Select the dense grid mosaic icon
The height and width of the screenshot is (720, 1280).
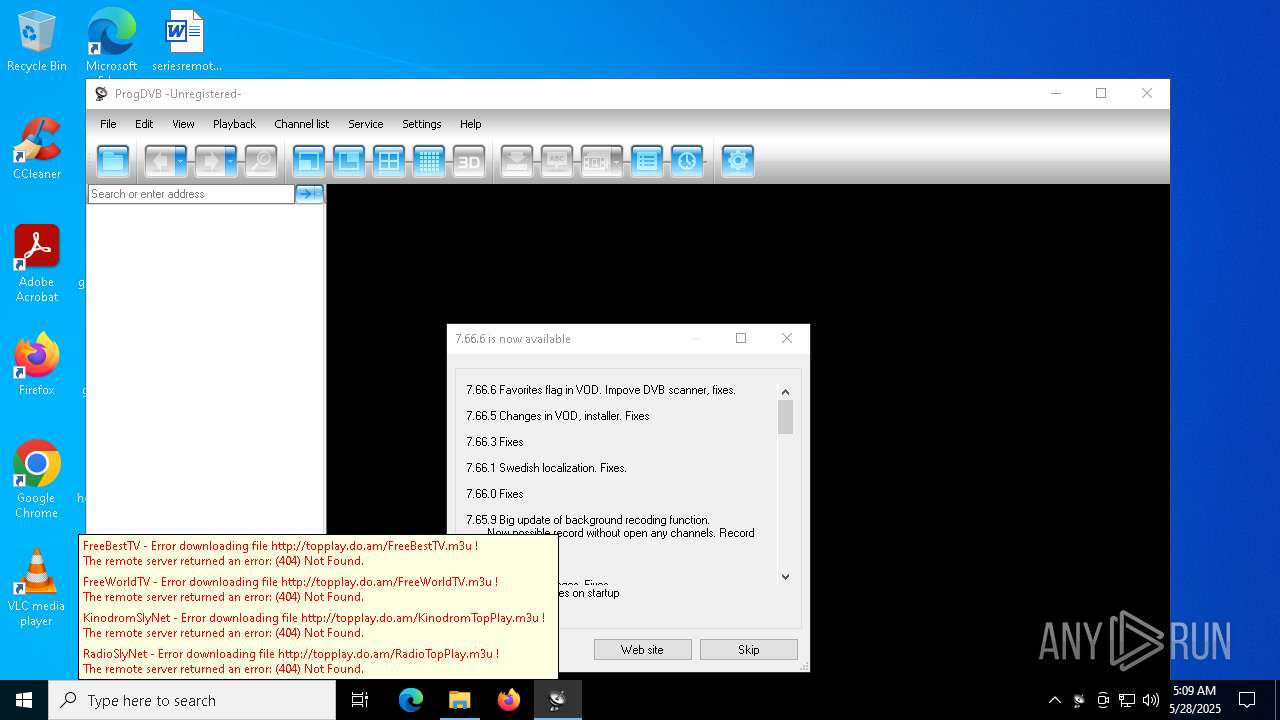click(429, 161)
